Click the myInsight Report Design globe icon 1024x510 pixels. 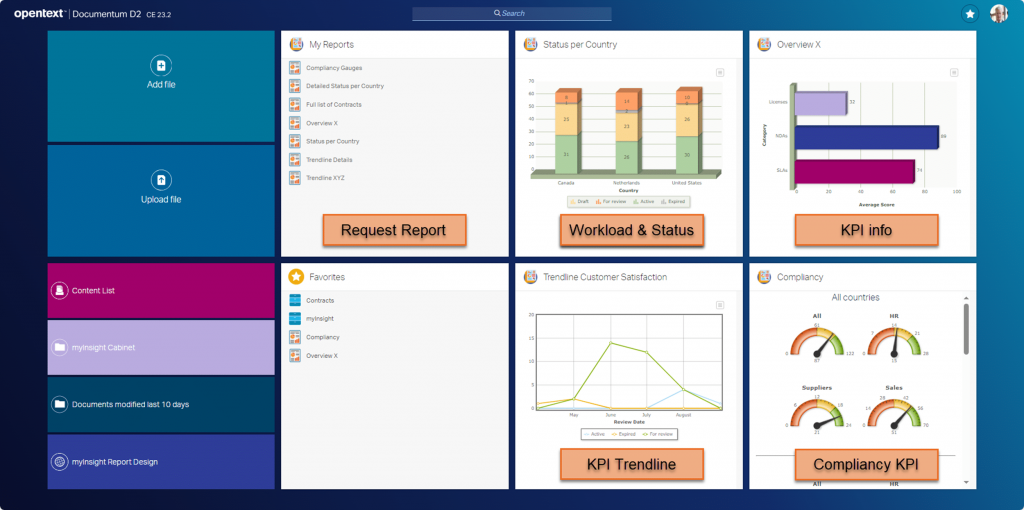[x=59, y=462]
